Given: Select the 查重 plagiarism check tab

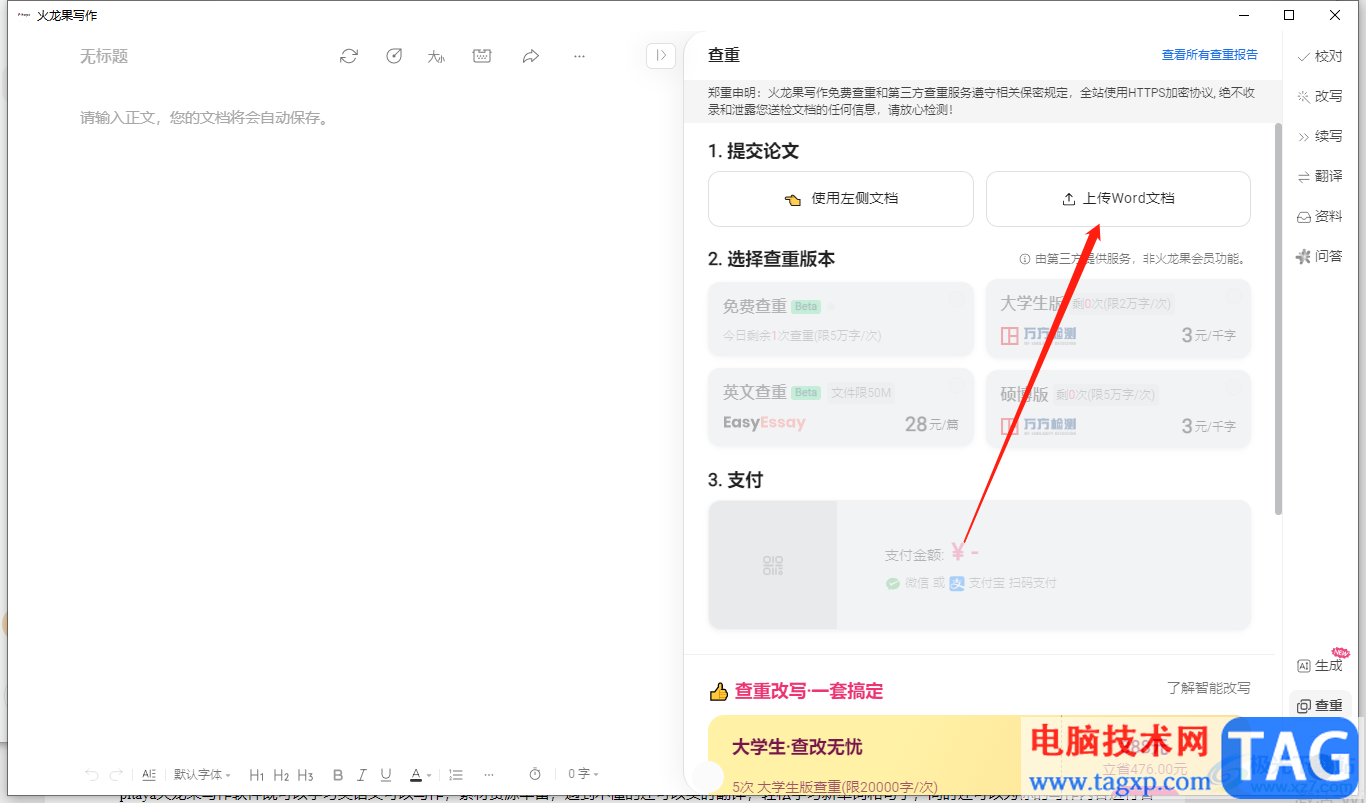Looking at the screenshot, I should tap(1320, 706).
